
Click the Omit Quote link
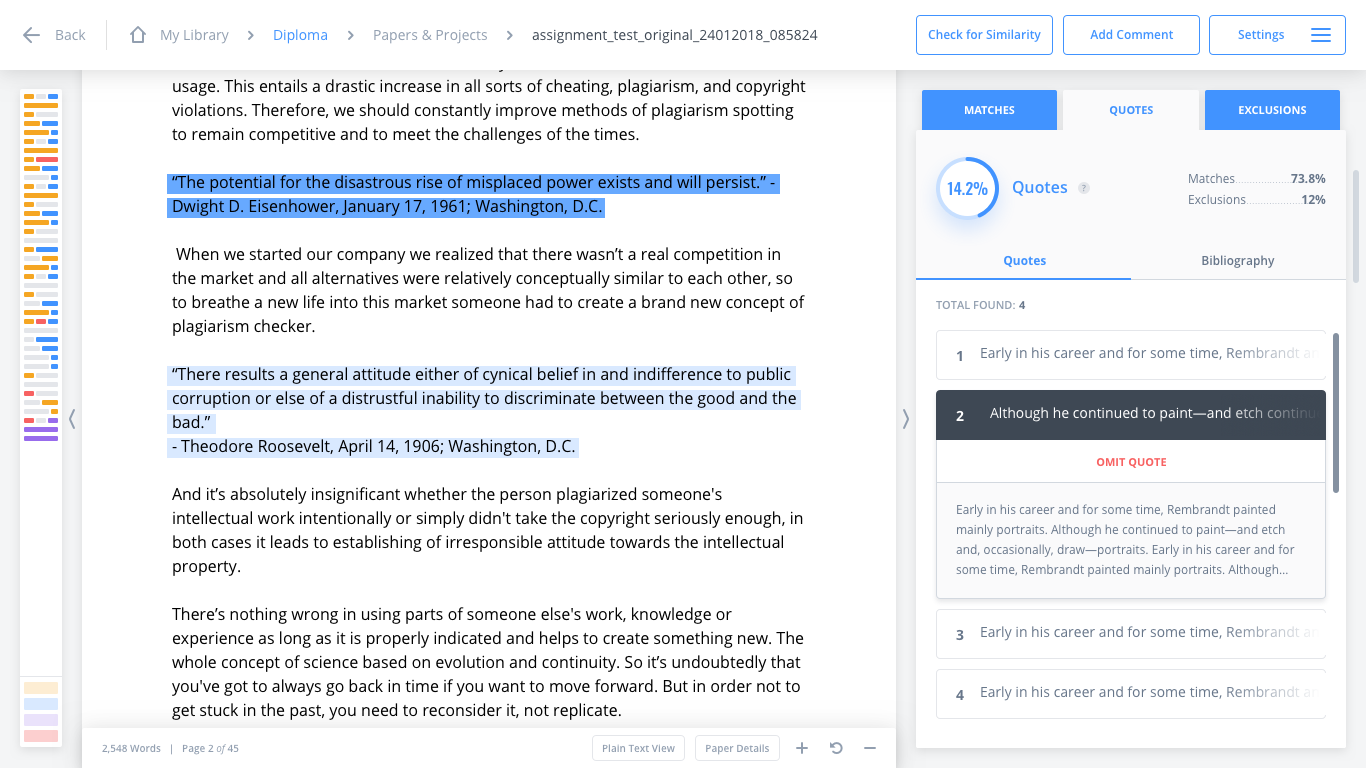(x=1131, y=462)
